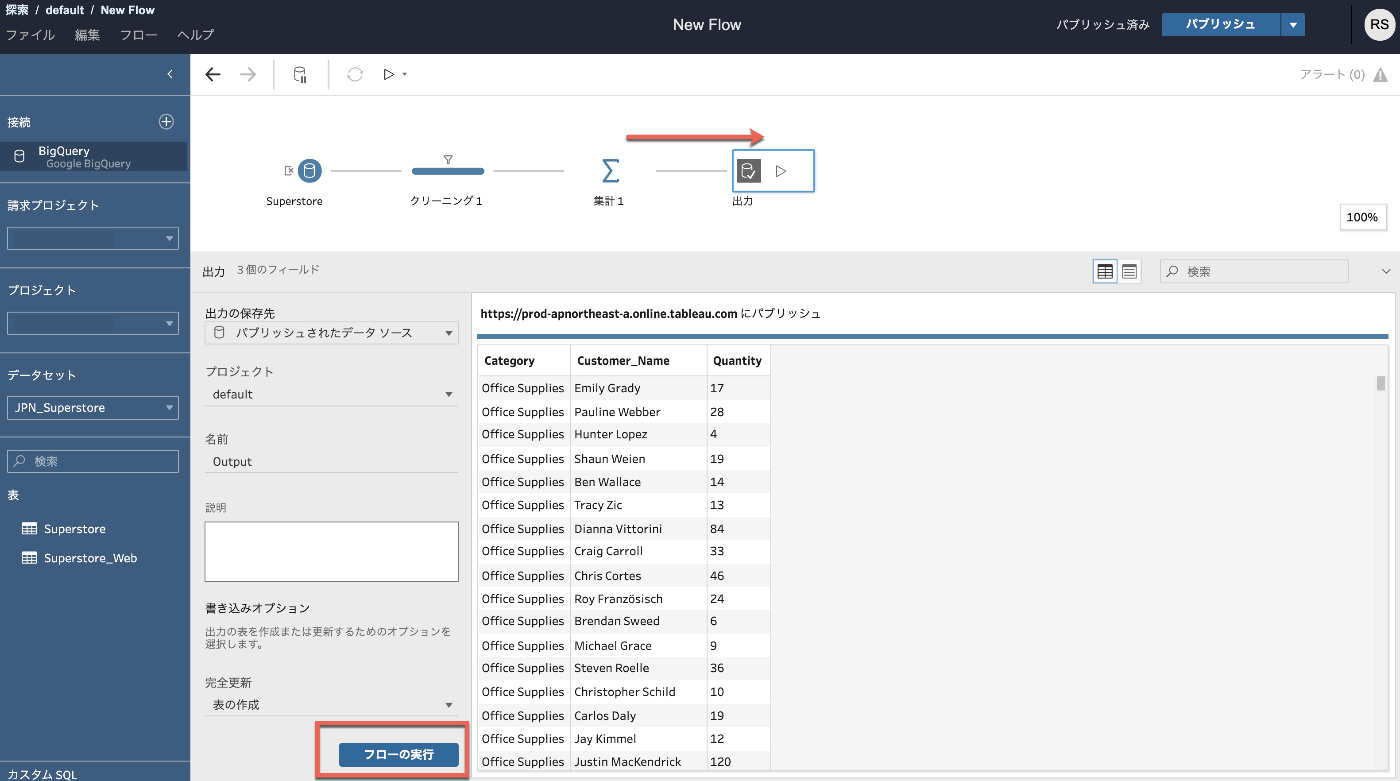The height and width of the screenshot is (781, 1400).
Task: Open the 編集 menu
Action: click(87, 35)
